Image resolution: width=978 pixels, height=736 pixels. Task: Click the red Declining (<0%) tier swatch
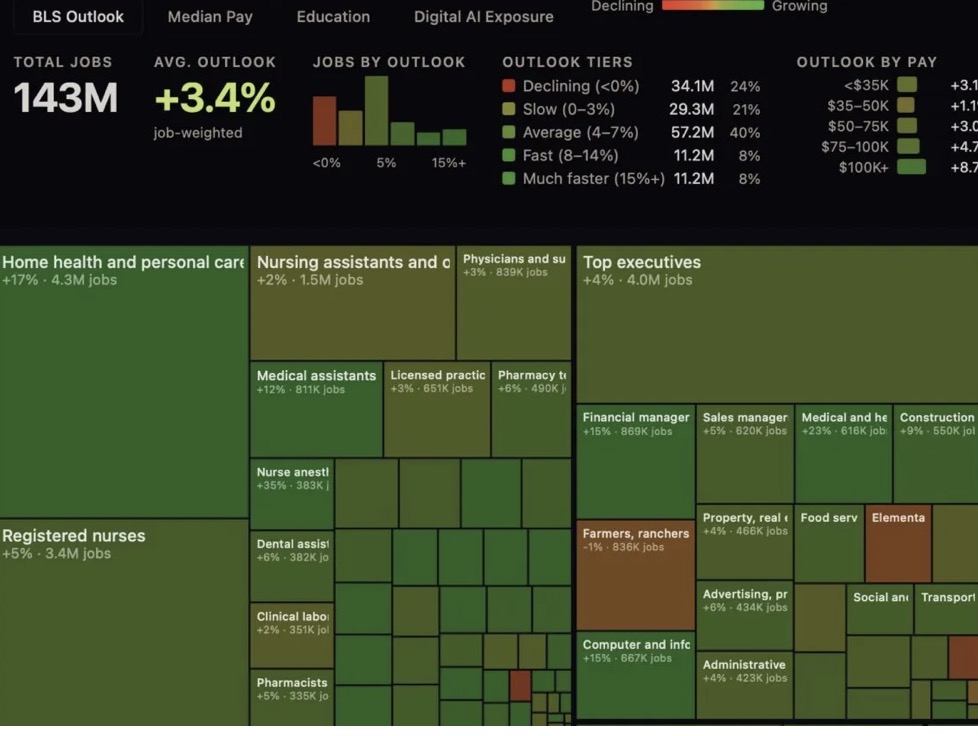[x=509, y=86]
